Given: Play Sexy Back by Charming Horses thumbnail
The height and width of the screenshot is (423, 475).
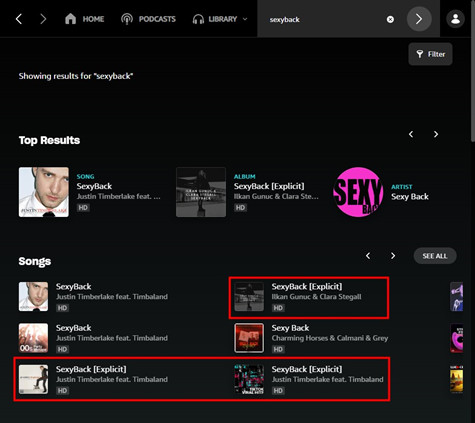Looking at the screenshot, I should pyautogui.click(x=249, y=338).
